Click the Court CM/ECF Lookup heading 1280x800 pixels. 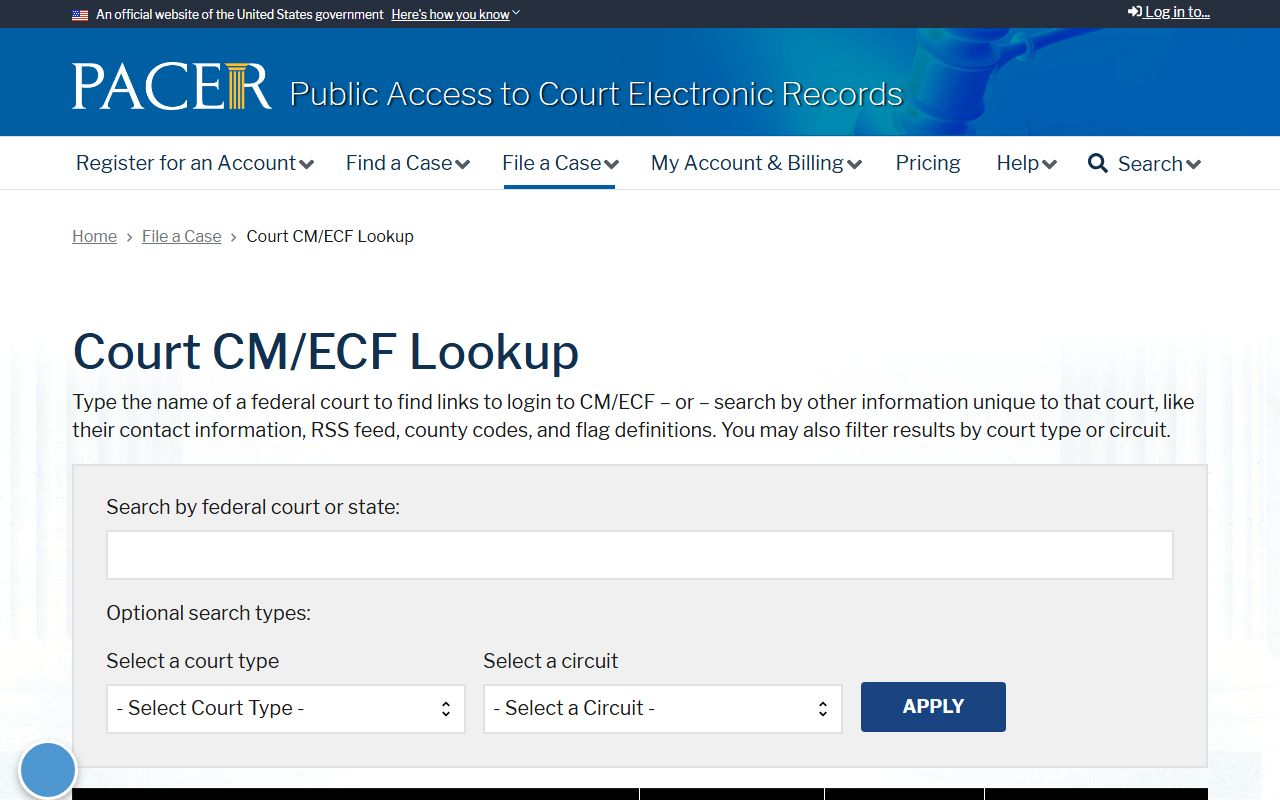point(326,352)
